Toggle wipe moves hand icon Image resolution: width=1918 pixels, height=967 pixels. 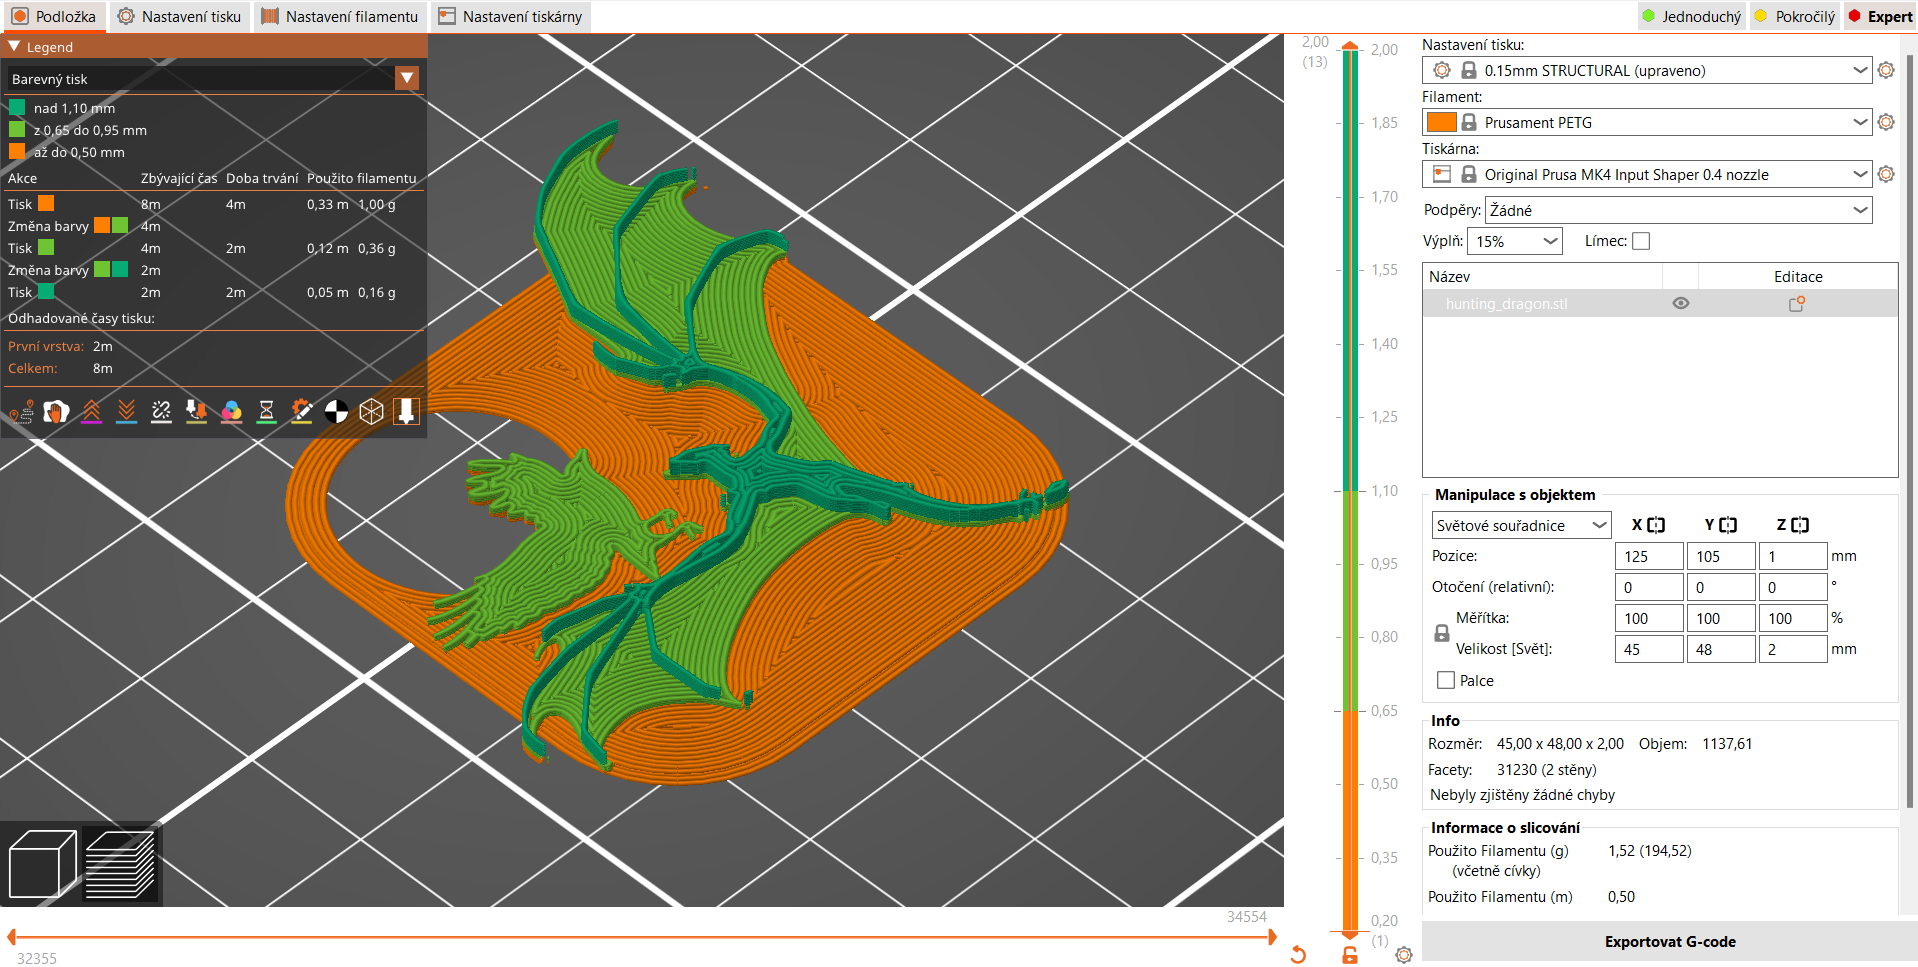coord(56,411)
